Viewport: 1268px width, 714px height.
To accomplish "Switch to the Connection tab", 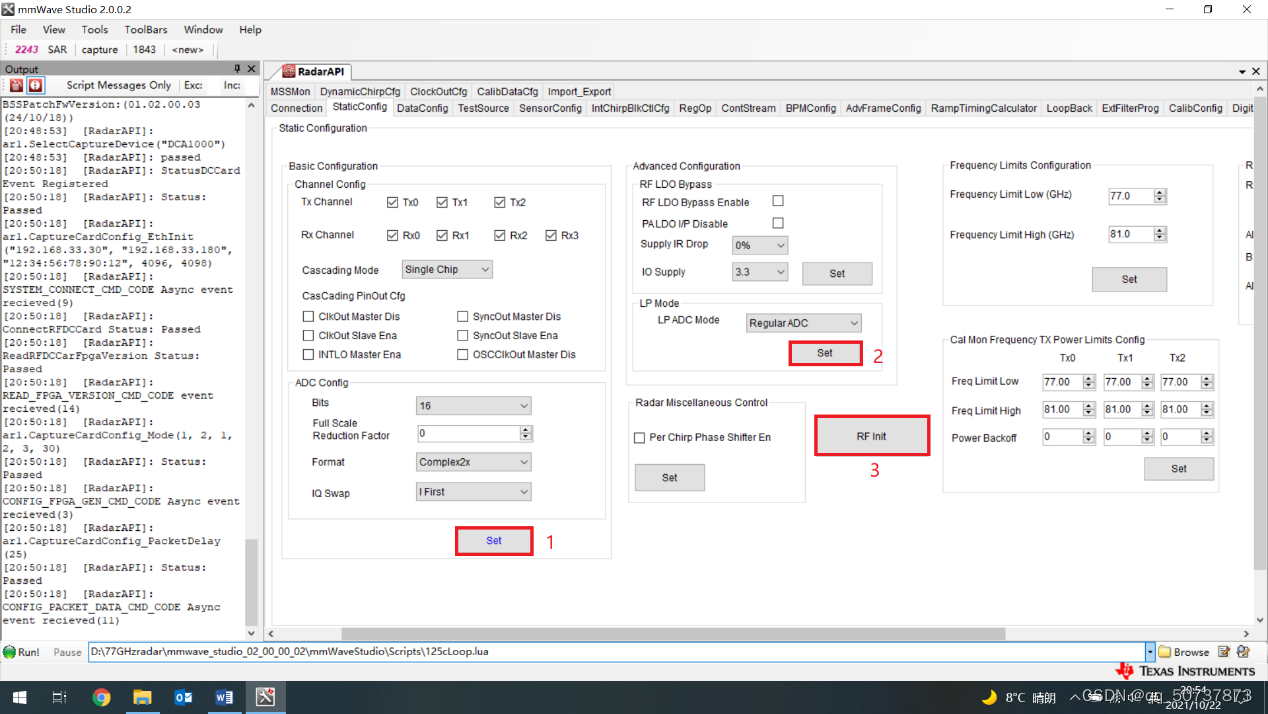I will [x=297, y=108].
